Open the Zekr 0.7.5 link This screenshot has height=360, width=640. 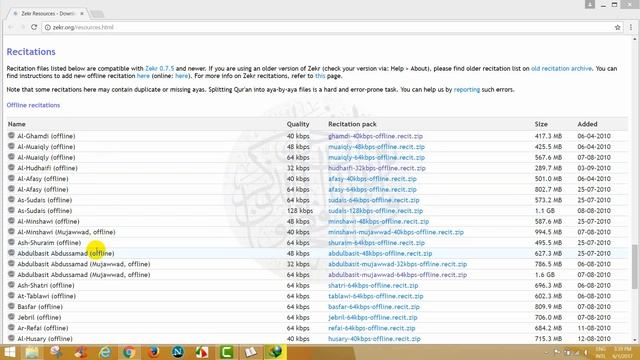(160, 69)
